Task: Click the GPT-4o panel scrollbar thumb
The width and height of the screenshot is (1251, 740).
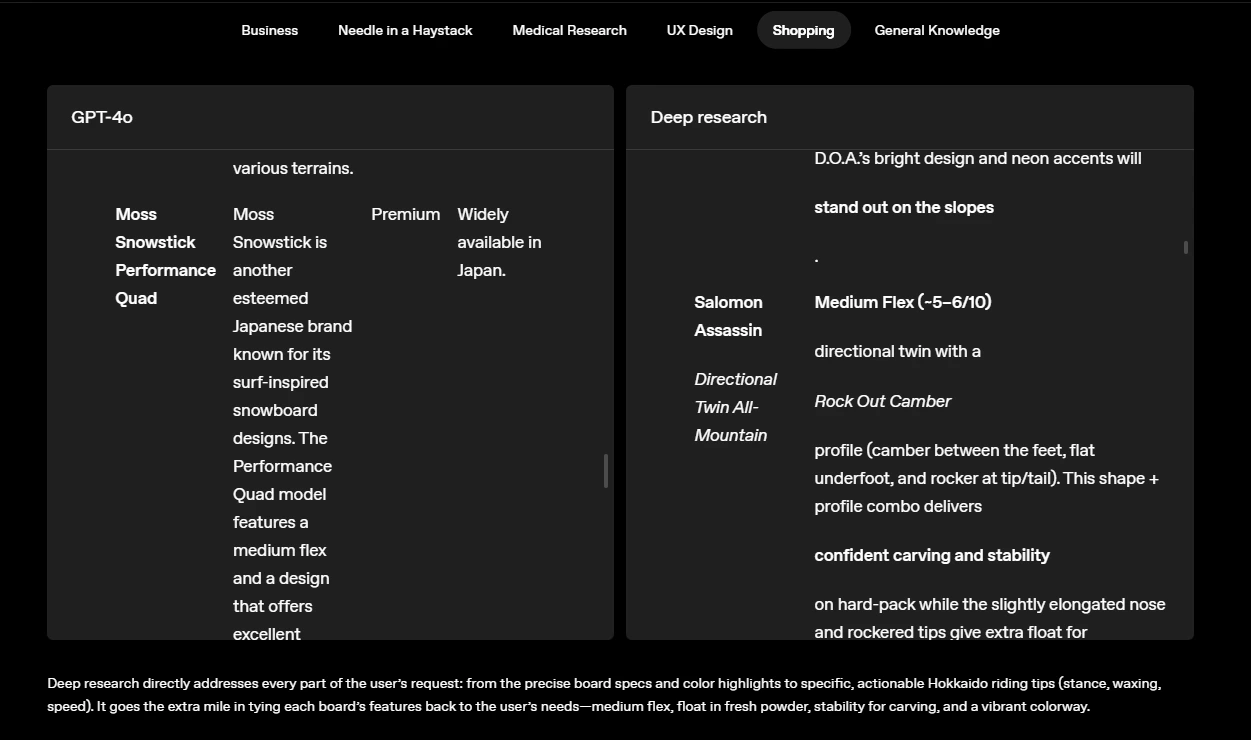Action: pos(605,471)
